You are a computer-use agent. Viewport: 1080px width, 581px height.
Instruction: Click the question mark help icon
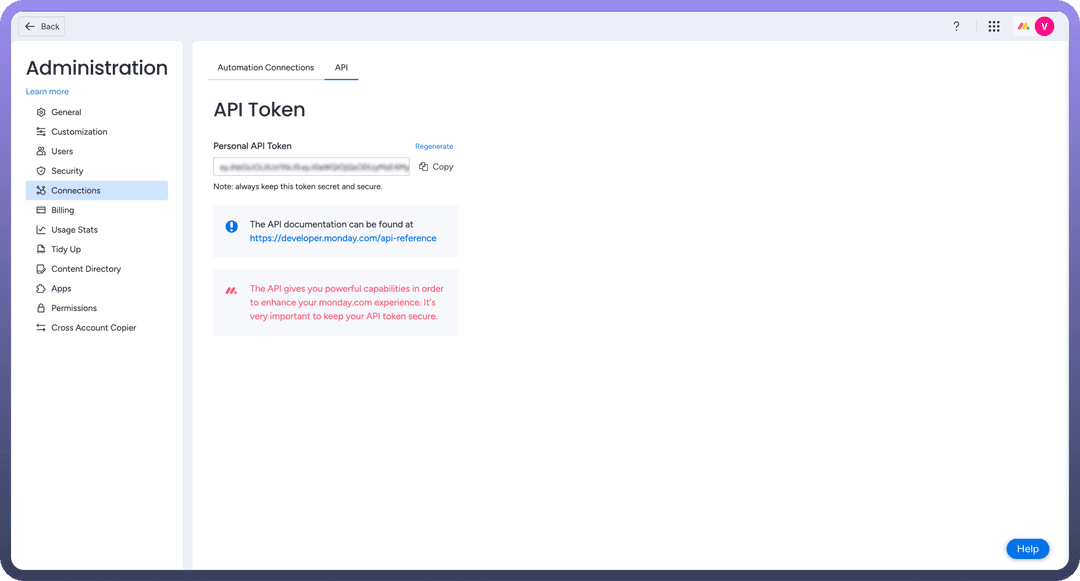pos(956,27)
